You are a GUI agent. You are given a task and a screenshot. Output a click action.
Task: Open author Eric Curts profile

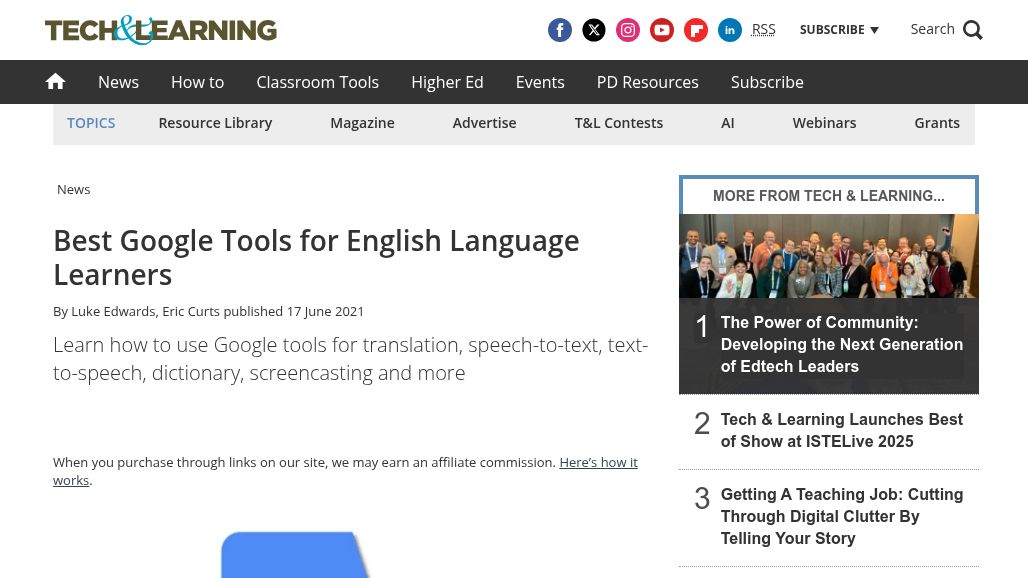(x=191, y=311)
